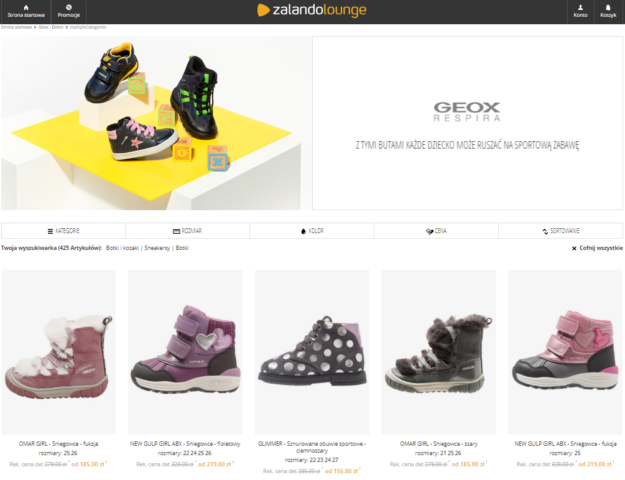The width and height of the screenshot is (625, 480).
Task: Remove the Sneakersy filter tag
Action: pyautogui.click(x=157, y=248)
